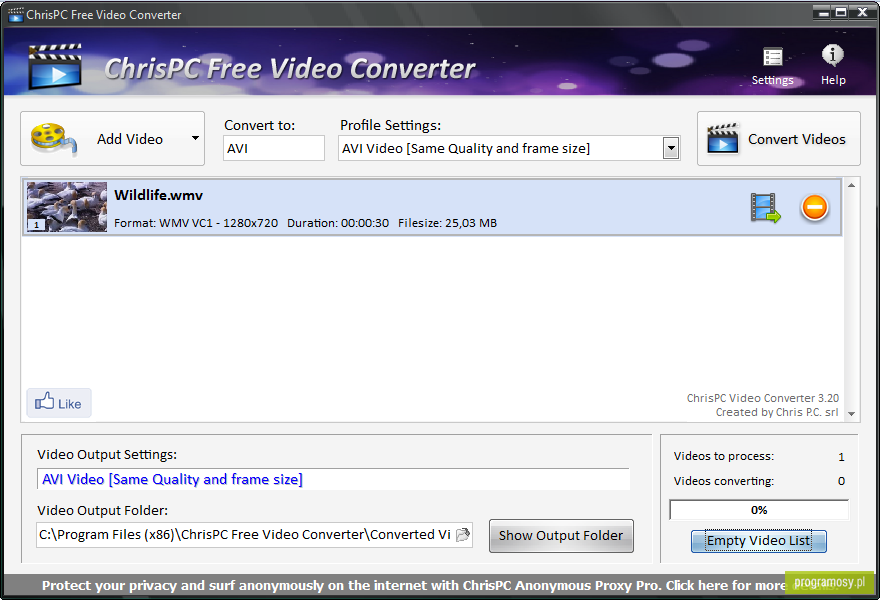The height and width of the screenshot is (600, 880).
Task: Click scroll down arrow of video list
Action: coord(851,414)
